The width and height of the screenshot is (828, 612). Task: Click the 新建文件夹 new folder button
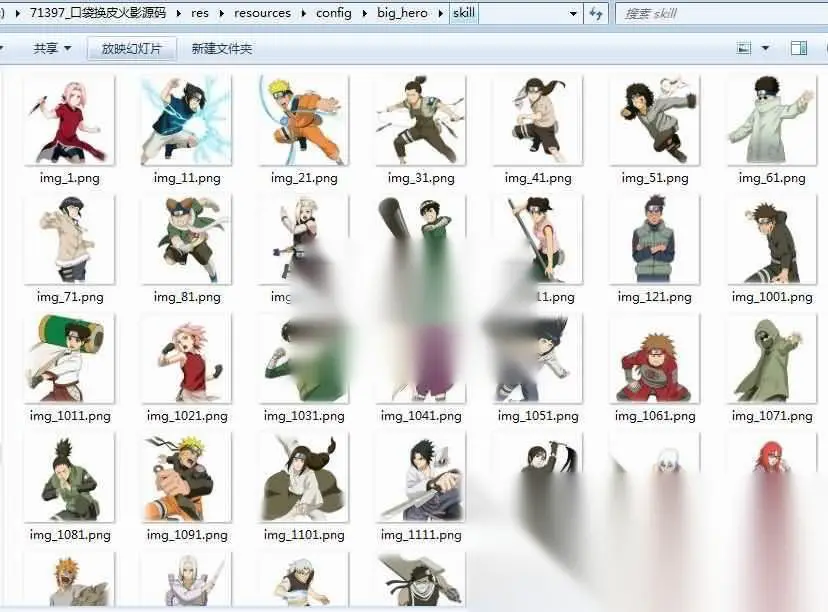click(x=222, y=49)
